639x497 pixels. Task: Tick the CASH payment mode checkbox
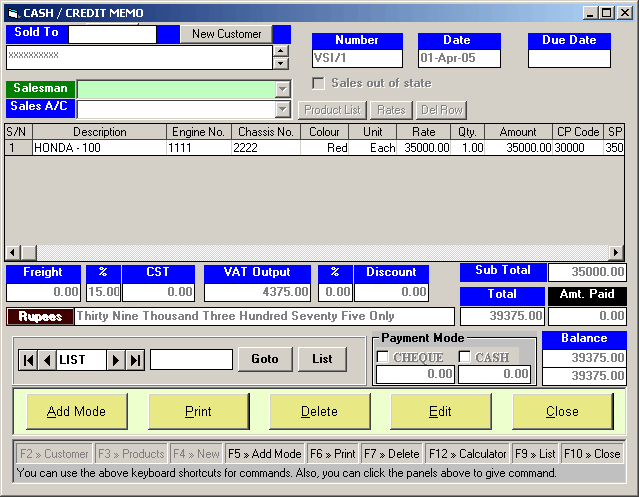[465, 357]
